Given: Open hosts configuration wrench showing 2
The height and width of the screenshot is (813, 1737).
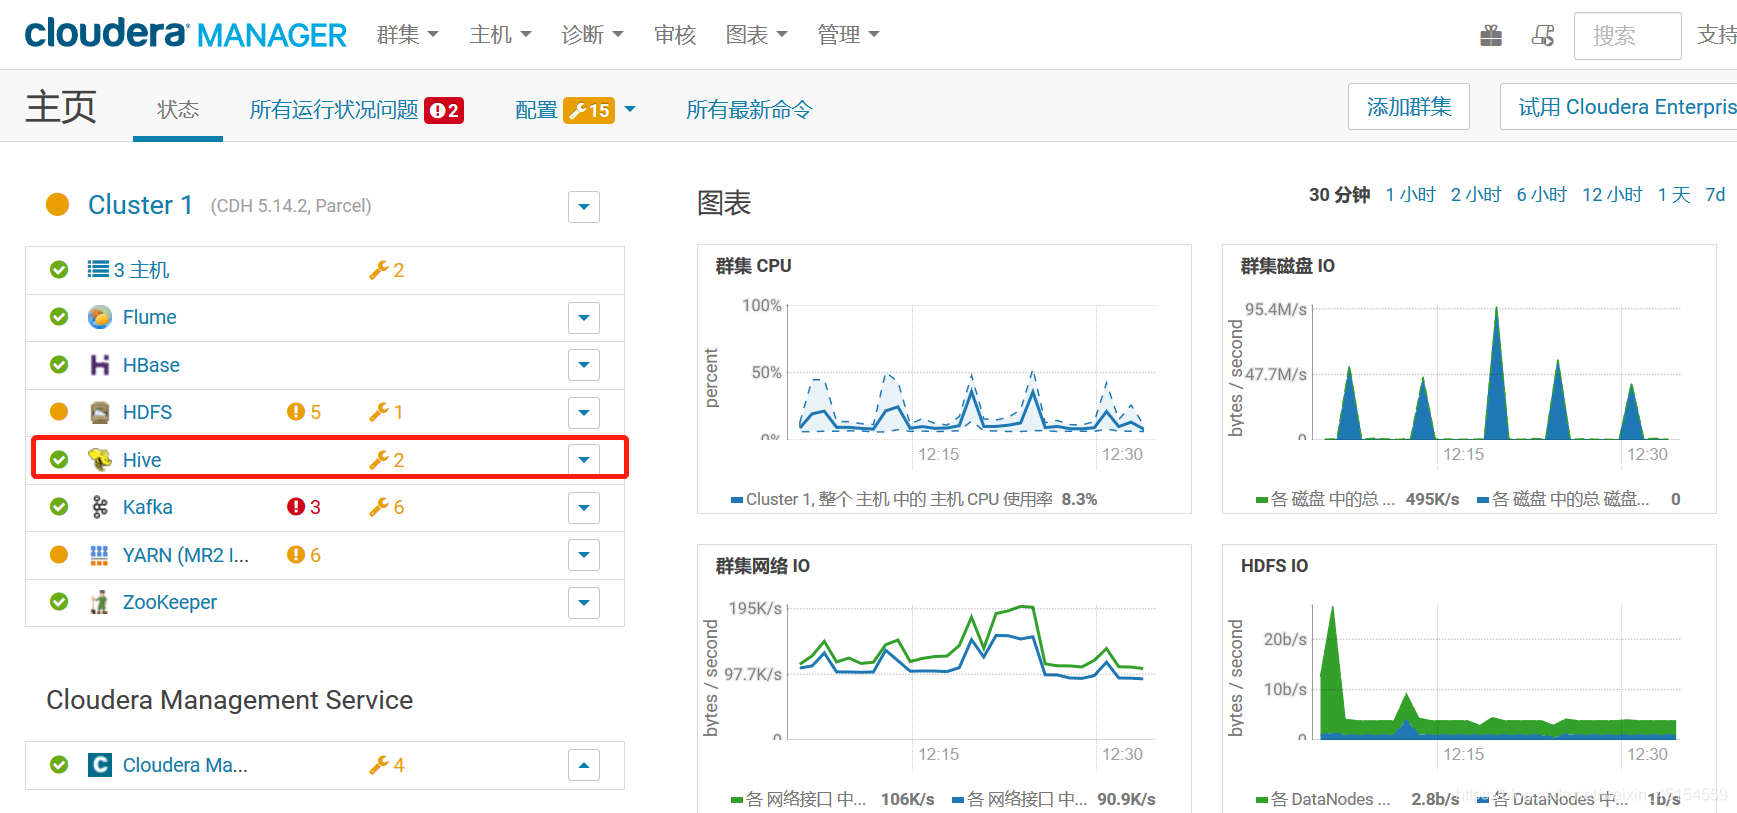Looking at the screenshot, I should (x=387, y=270).
